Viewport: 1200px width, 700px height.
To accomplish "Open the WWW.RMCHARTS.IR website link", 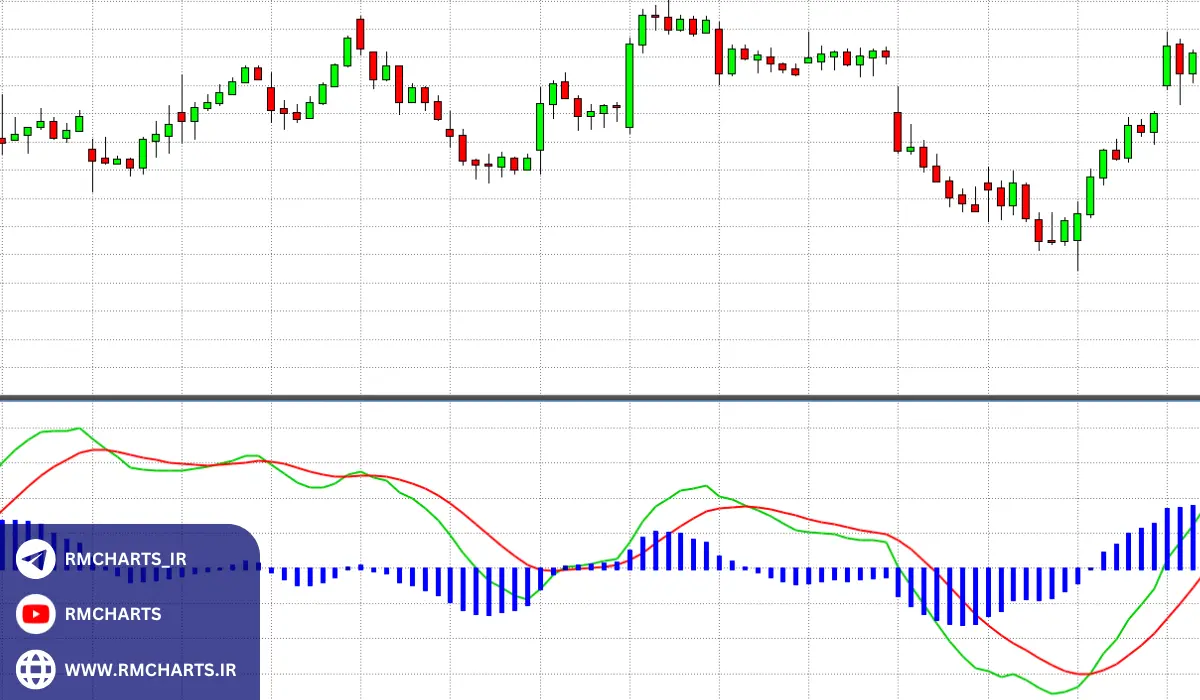I will tap(150, 669).
